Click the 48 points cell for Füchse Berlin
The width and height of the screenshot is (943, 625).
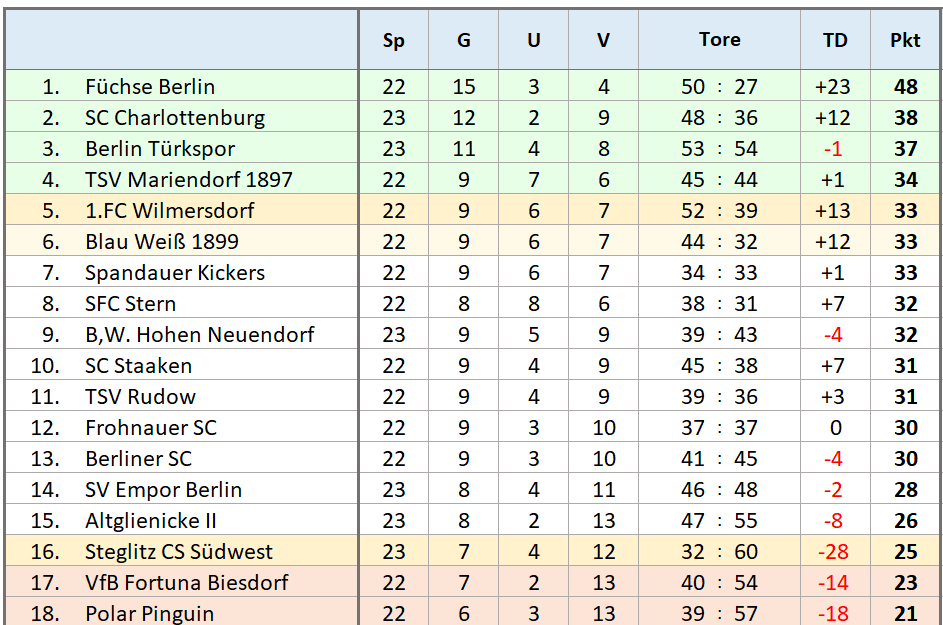pos(906,87)
